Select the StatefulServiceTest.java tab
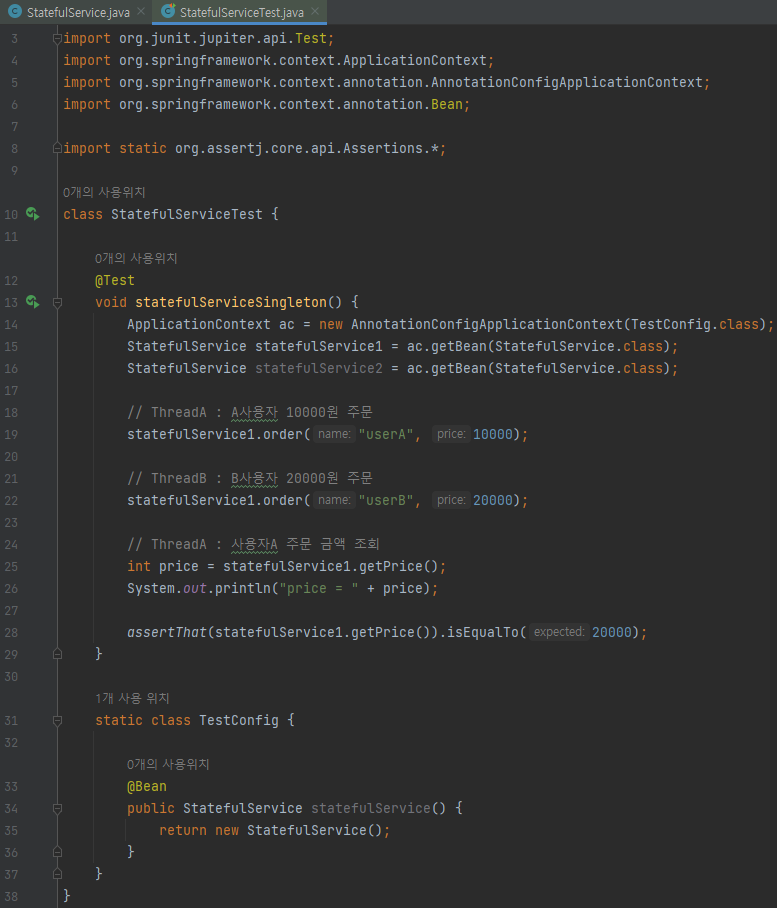The height and width of the screenshot is (908, 777). [241, 12]
